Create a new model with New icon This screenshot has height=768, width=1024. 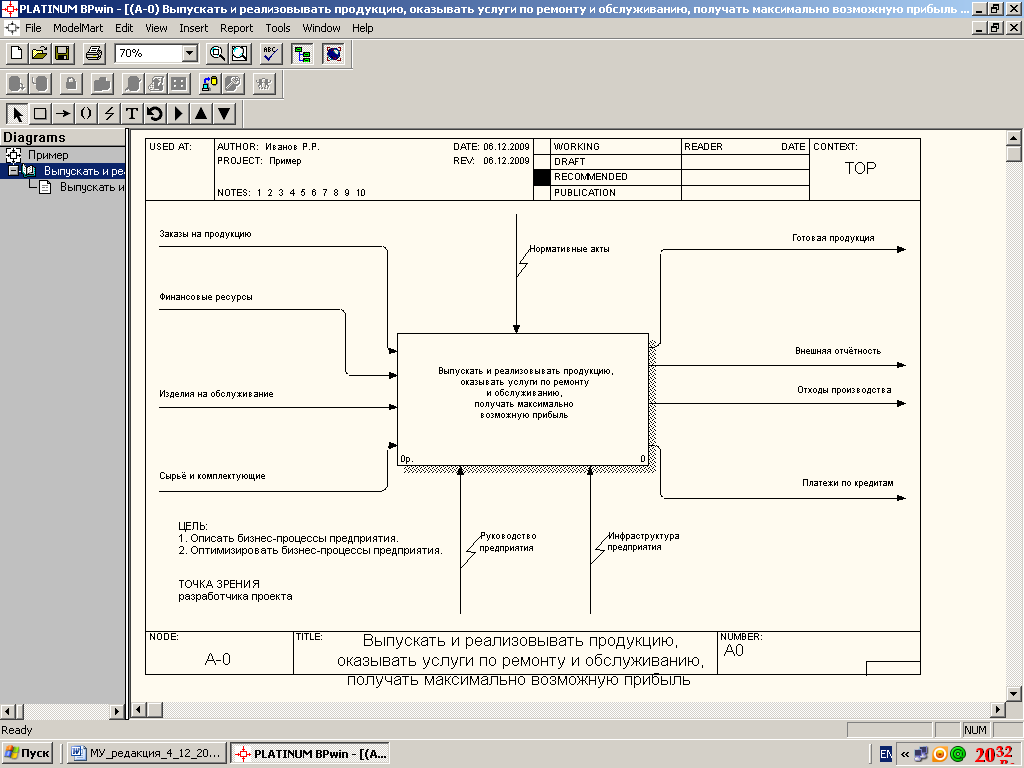coord(17,54)
